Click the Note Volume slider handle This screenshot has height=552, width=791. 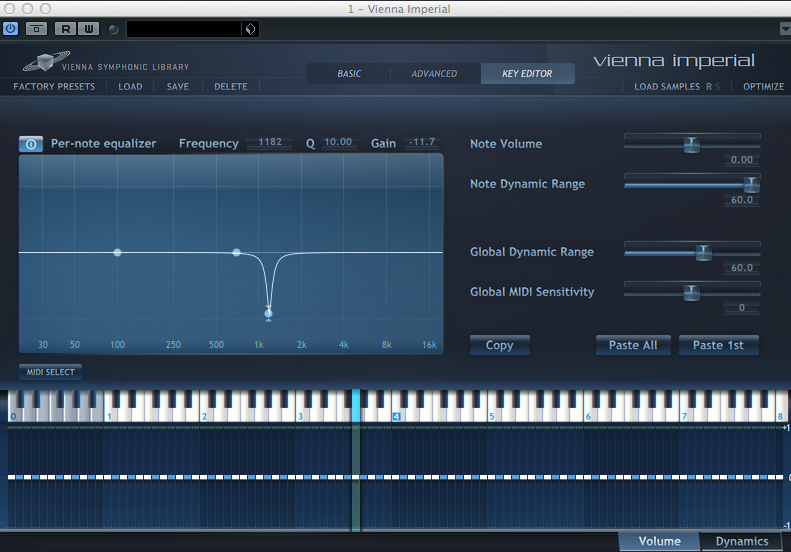click(692, 144)
